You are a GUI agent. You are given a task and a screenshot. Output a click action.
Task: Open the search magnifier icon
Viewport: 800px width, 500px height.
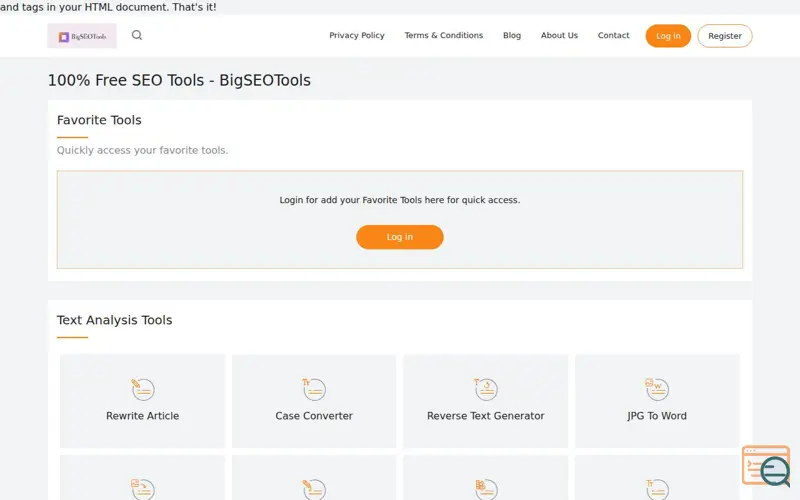(137, 35)
